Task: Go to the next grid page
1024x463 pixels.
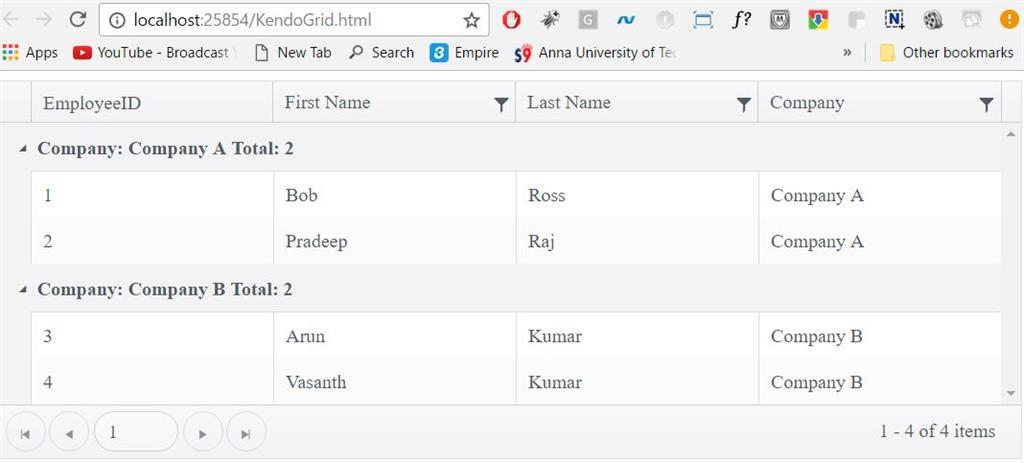Action: 203,433
